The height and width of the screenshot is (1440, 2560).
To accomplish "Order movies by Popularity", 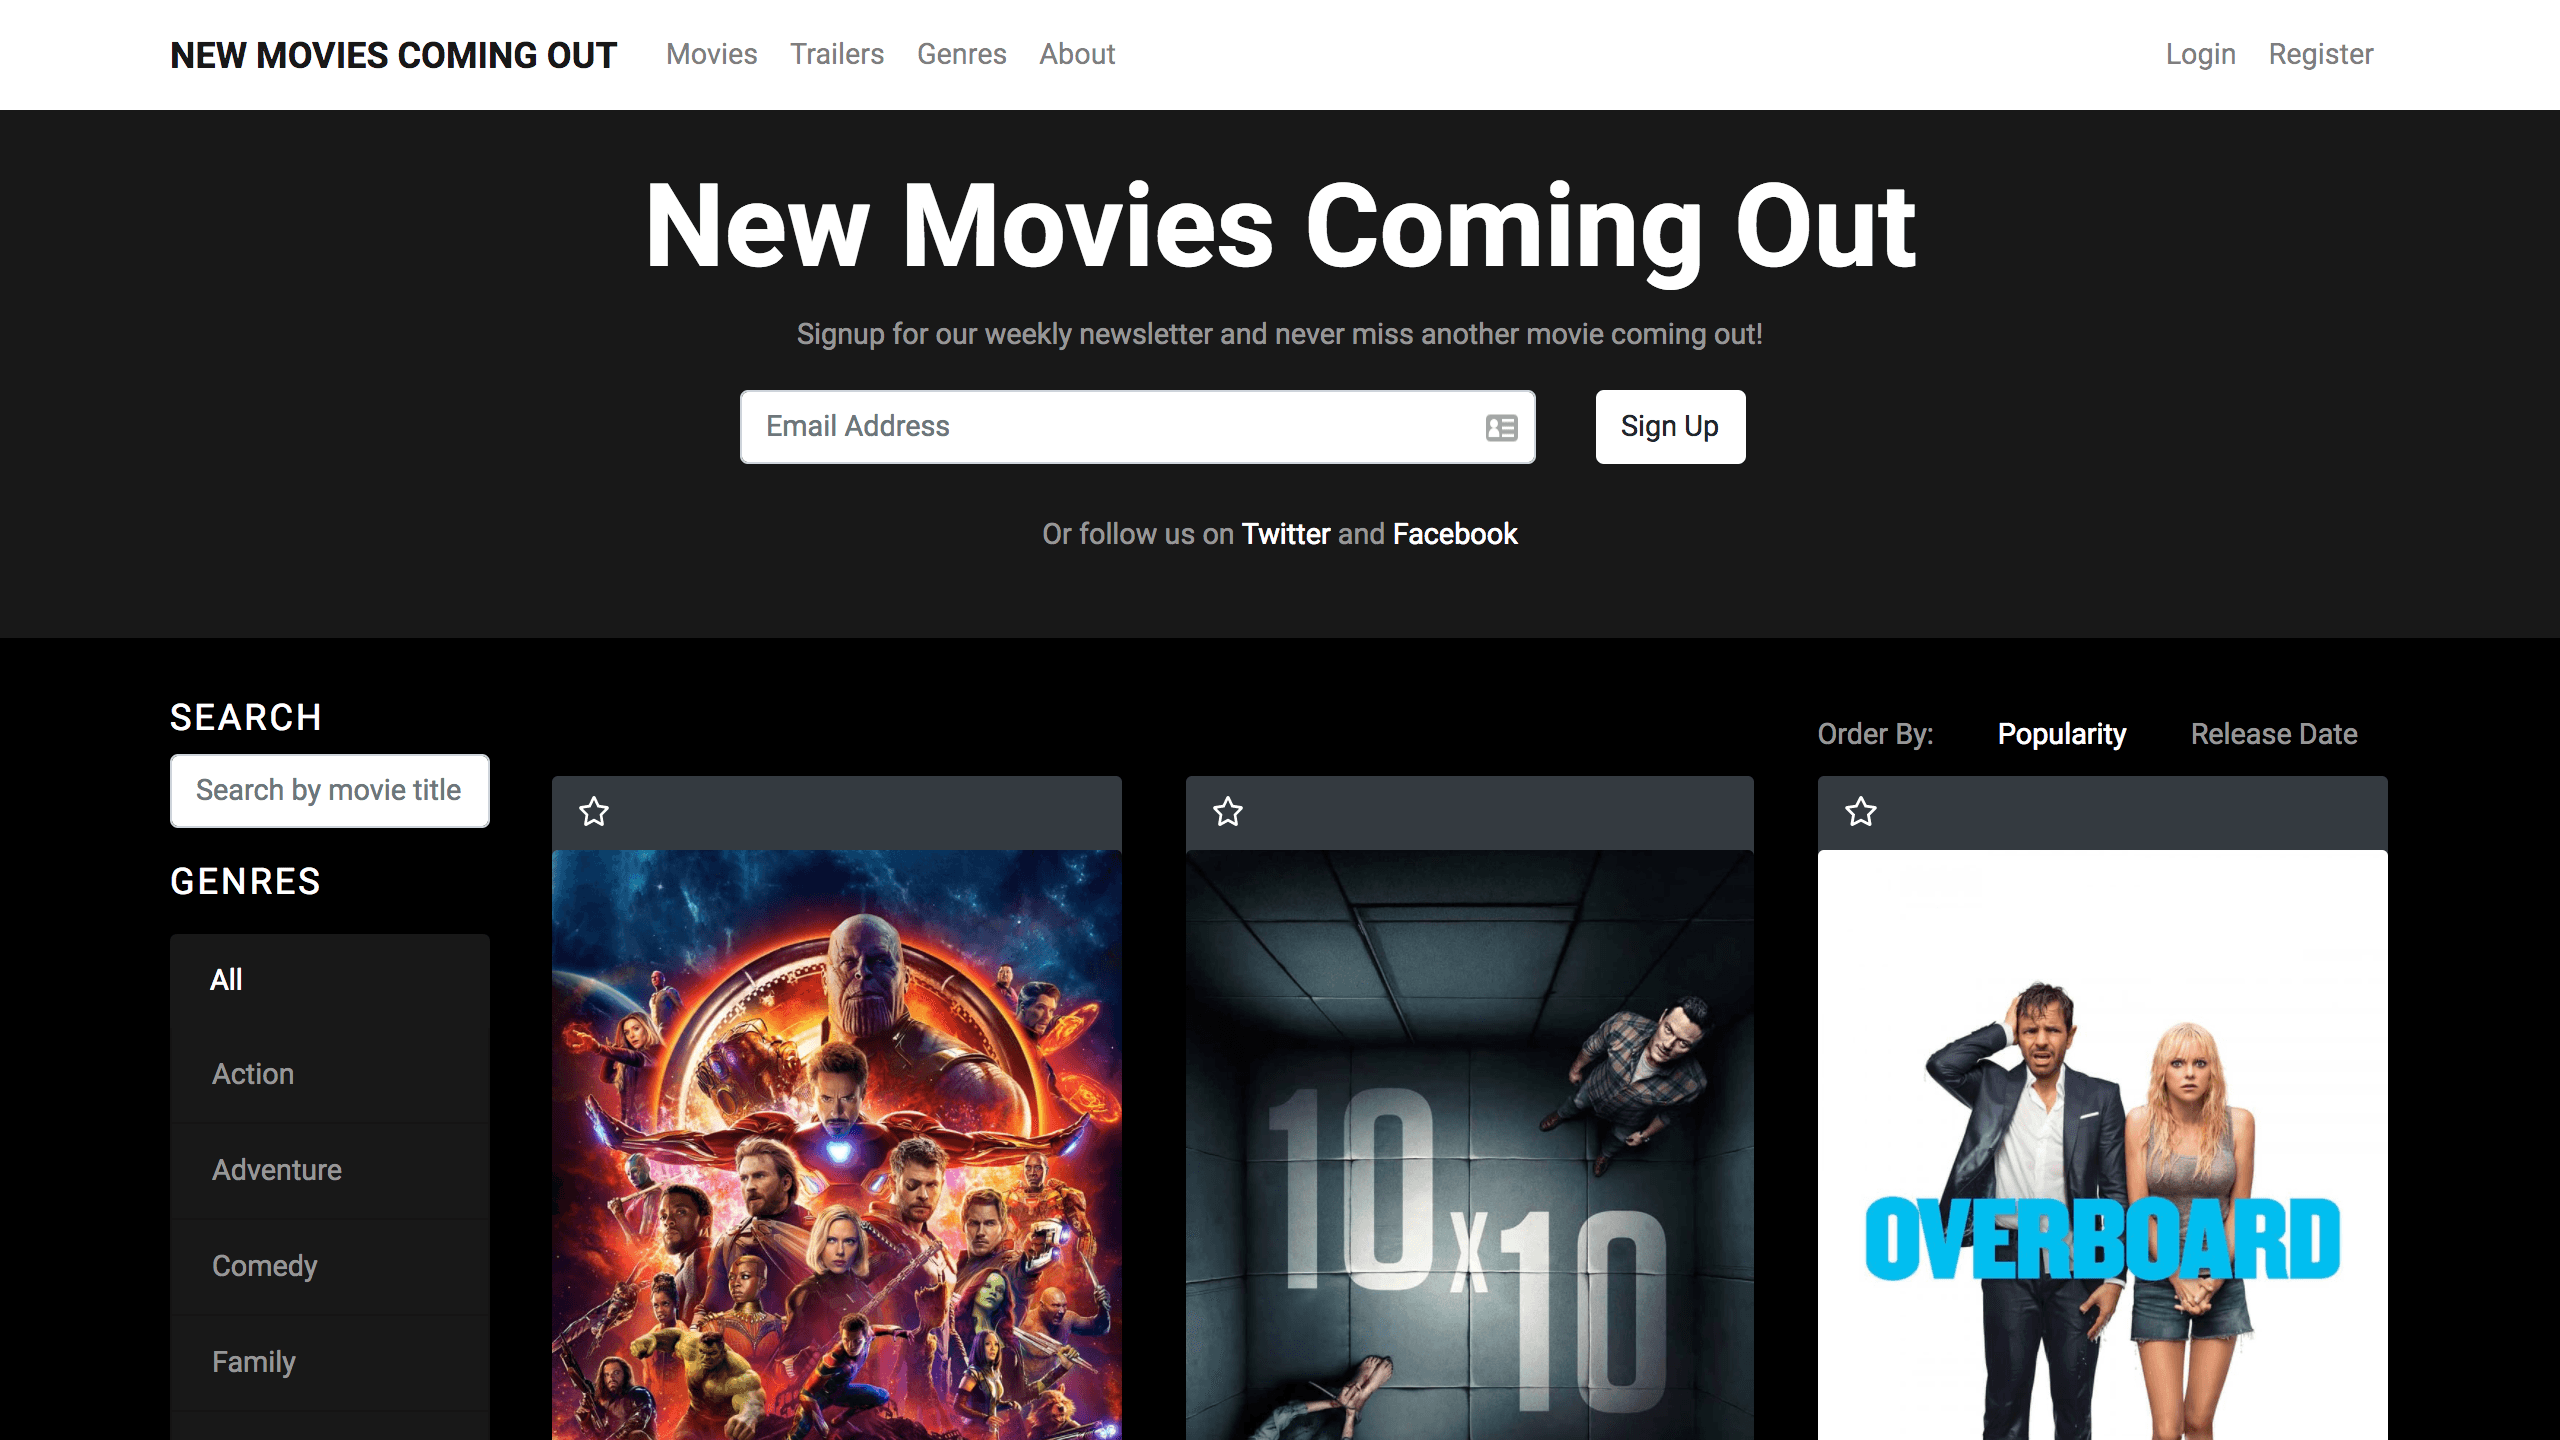I will [2062, 734].
